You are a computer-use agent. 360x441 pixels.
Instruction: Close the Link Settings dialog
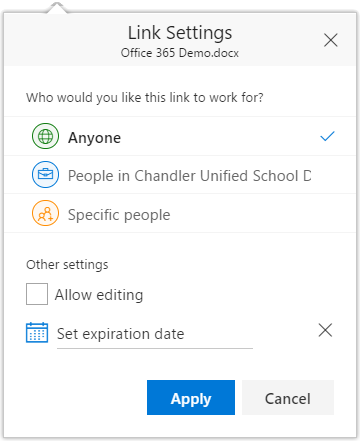tap(331, 40)
